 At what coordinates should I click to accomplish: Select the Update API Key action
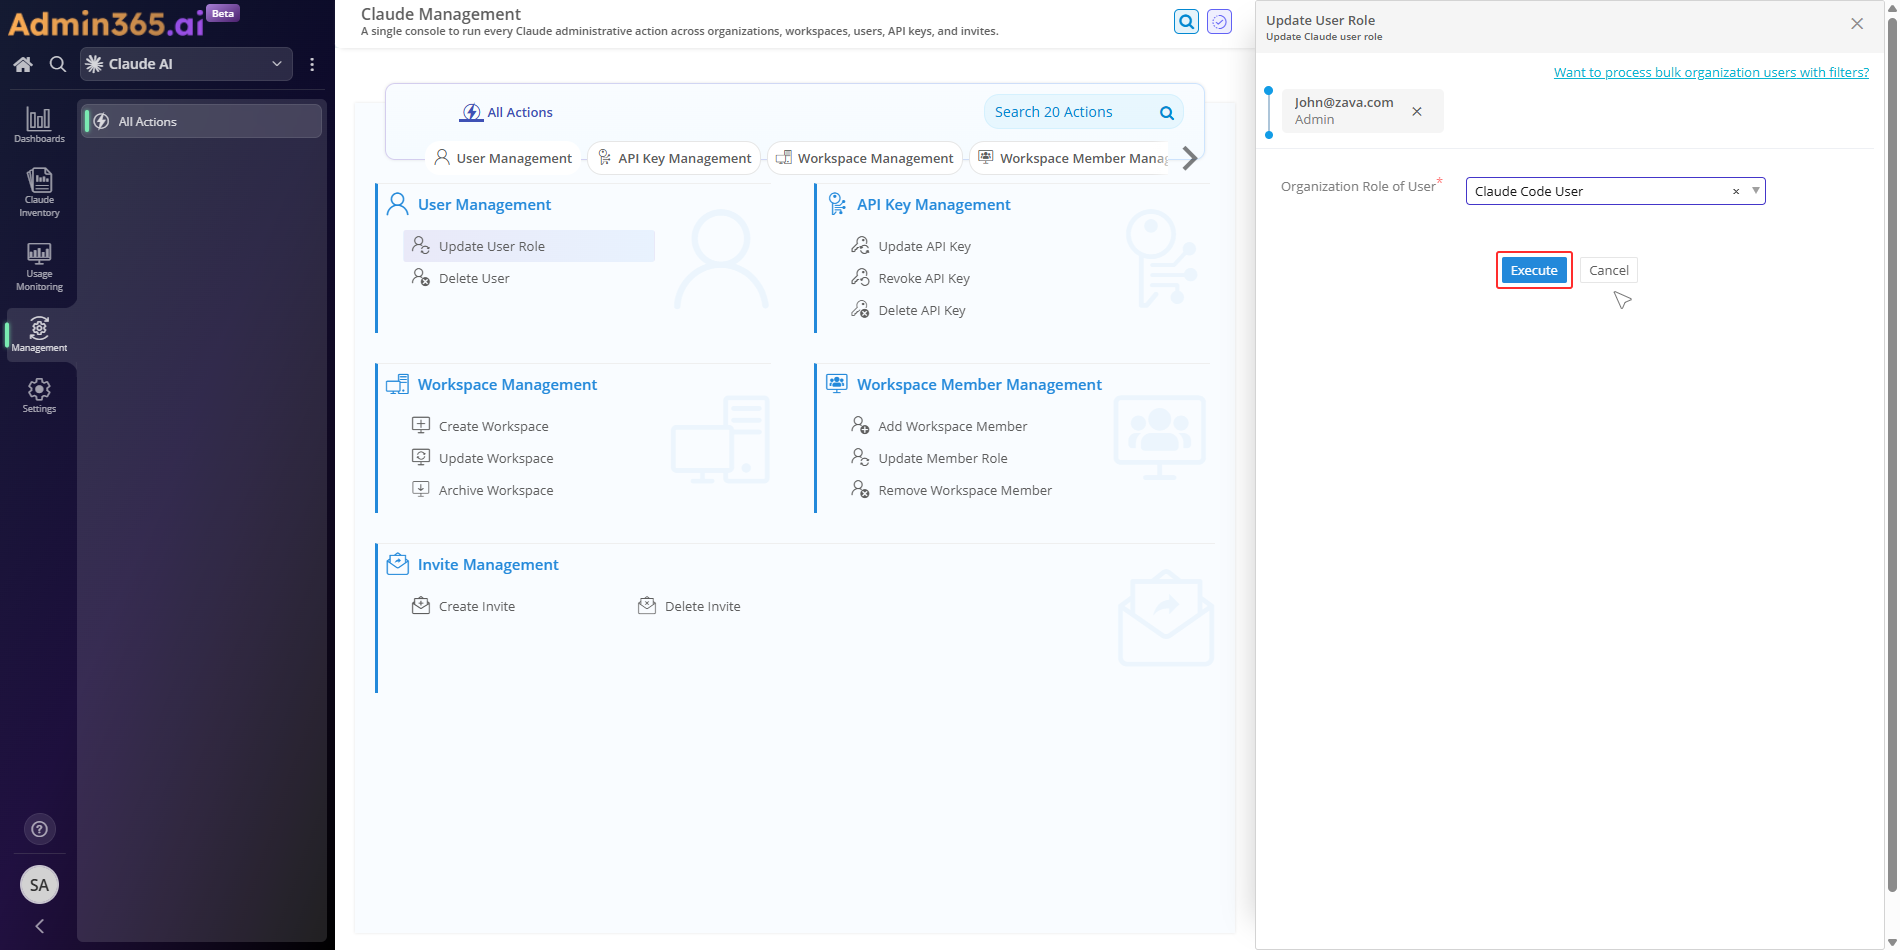pos(924,246)
